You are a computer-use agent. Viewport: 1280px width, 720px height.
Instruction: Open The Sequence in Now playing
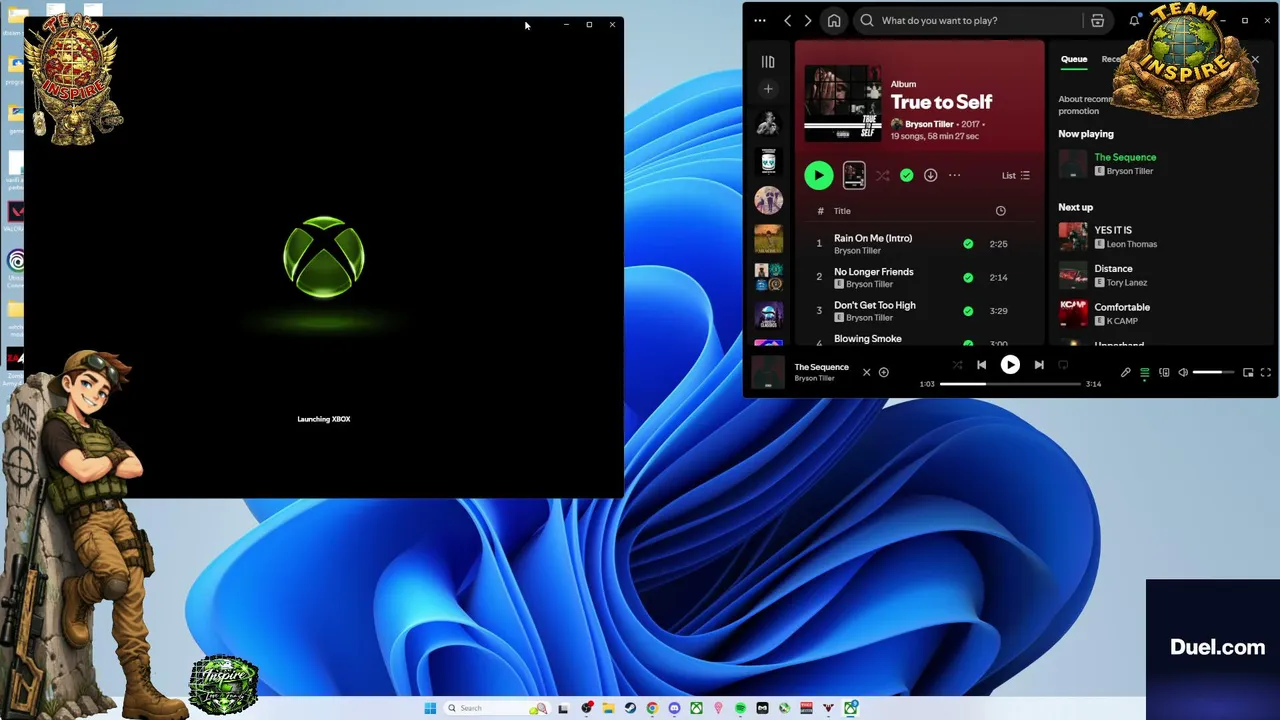1125,157
